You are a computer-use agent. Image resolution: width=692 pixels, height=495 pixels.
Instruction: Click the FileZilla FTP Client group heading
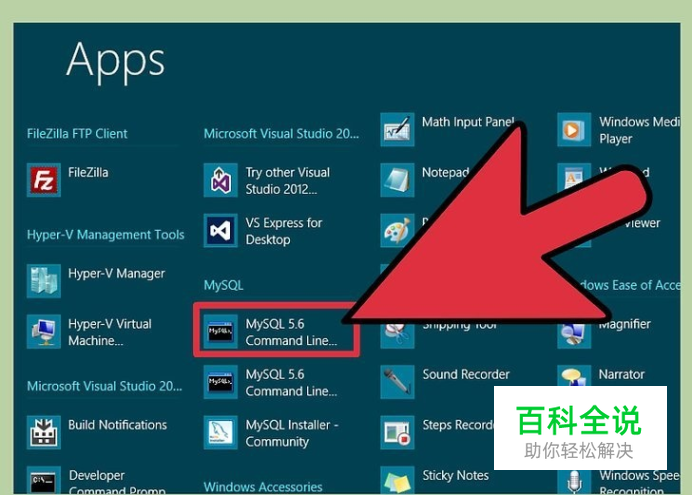tap(77, 134)
